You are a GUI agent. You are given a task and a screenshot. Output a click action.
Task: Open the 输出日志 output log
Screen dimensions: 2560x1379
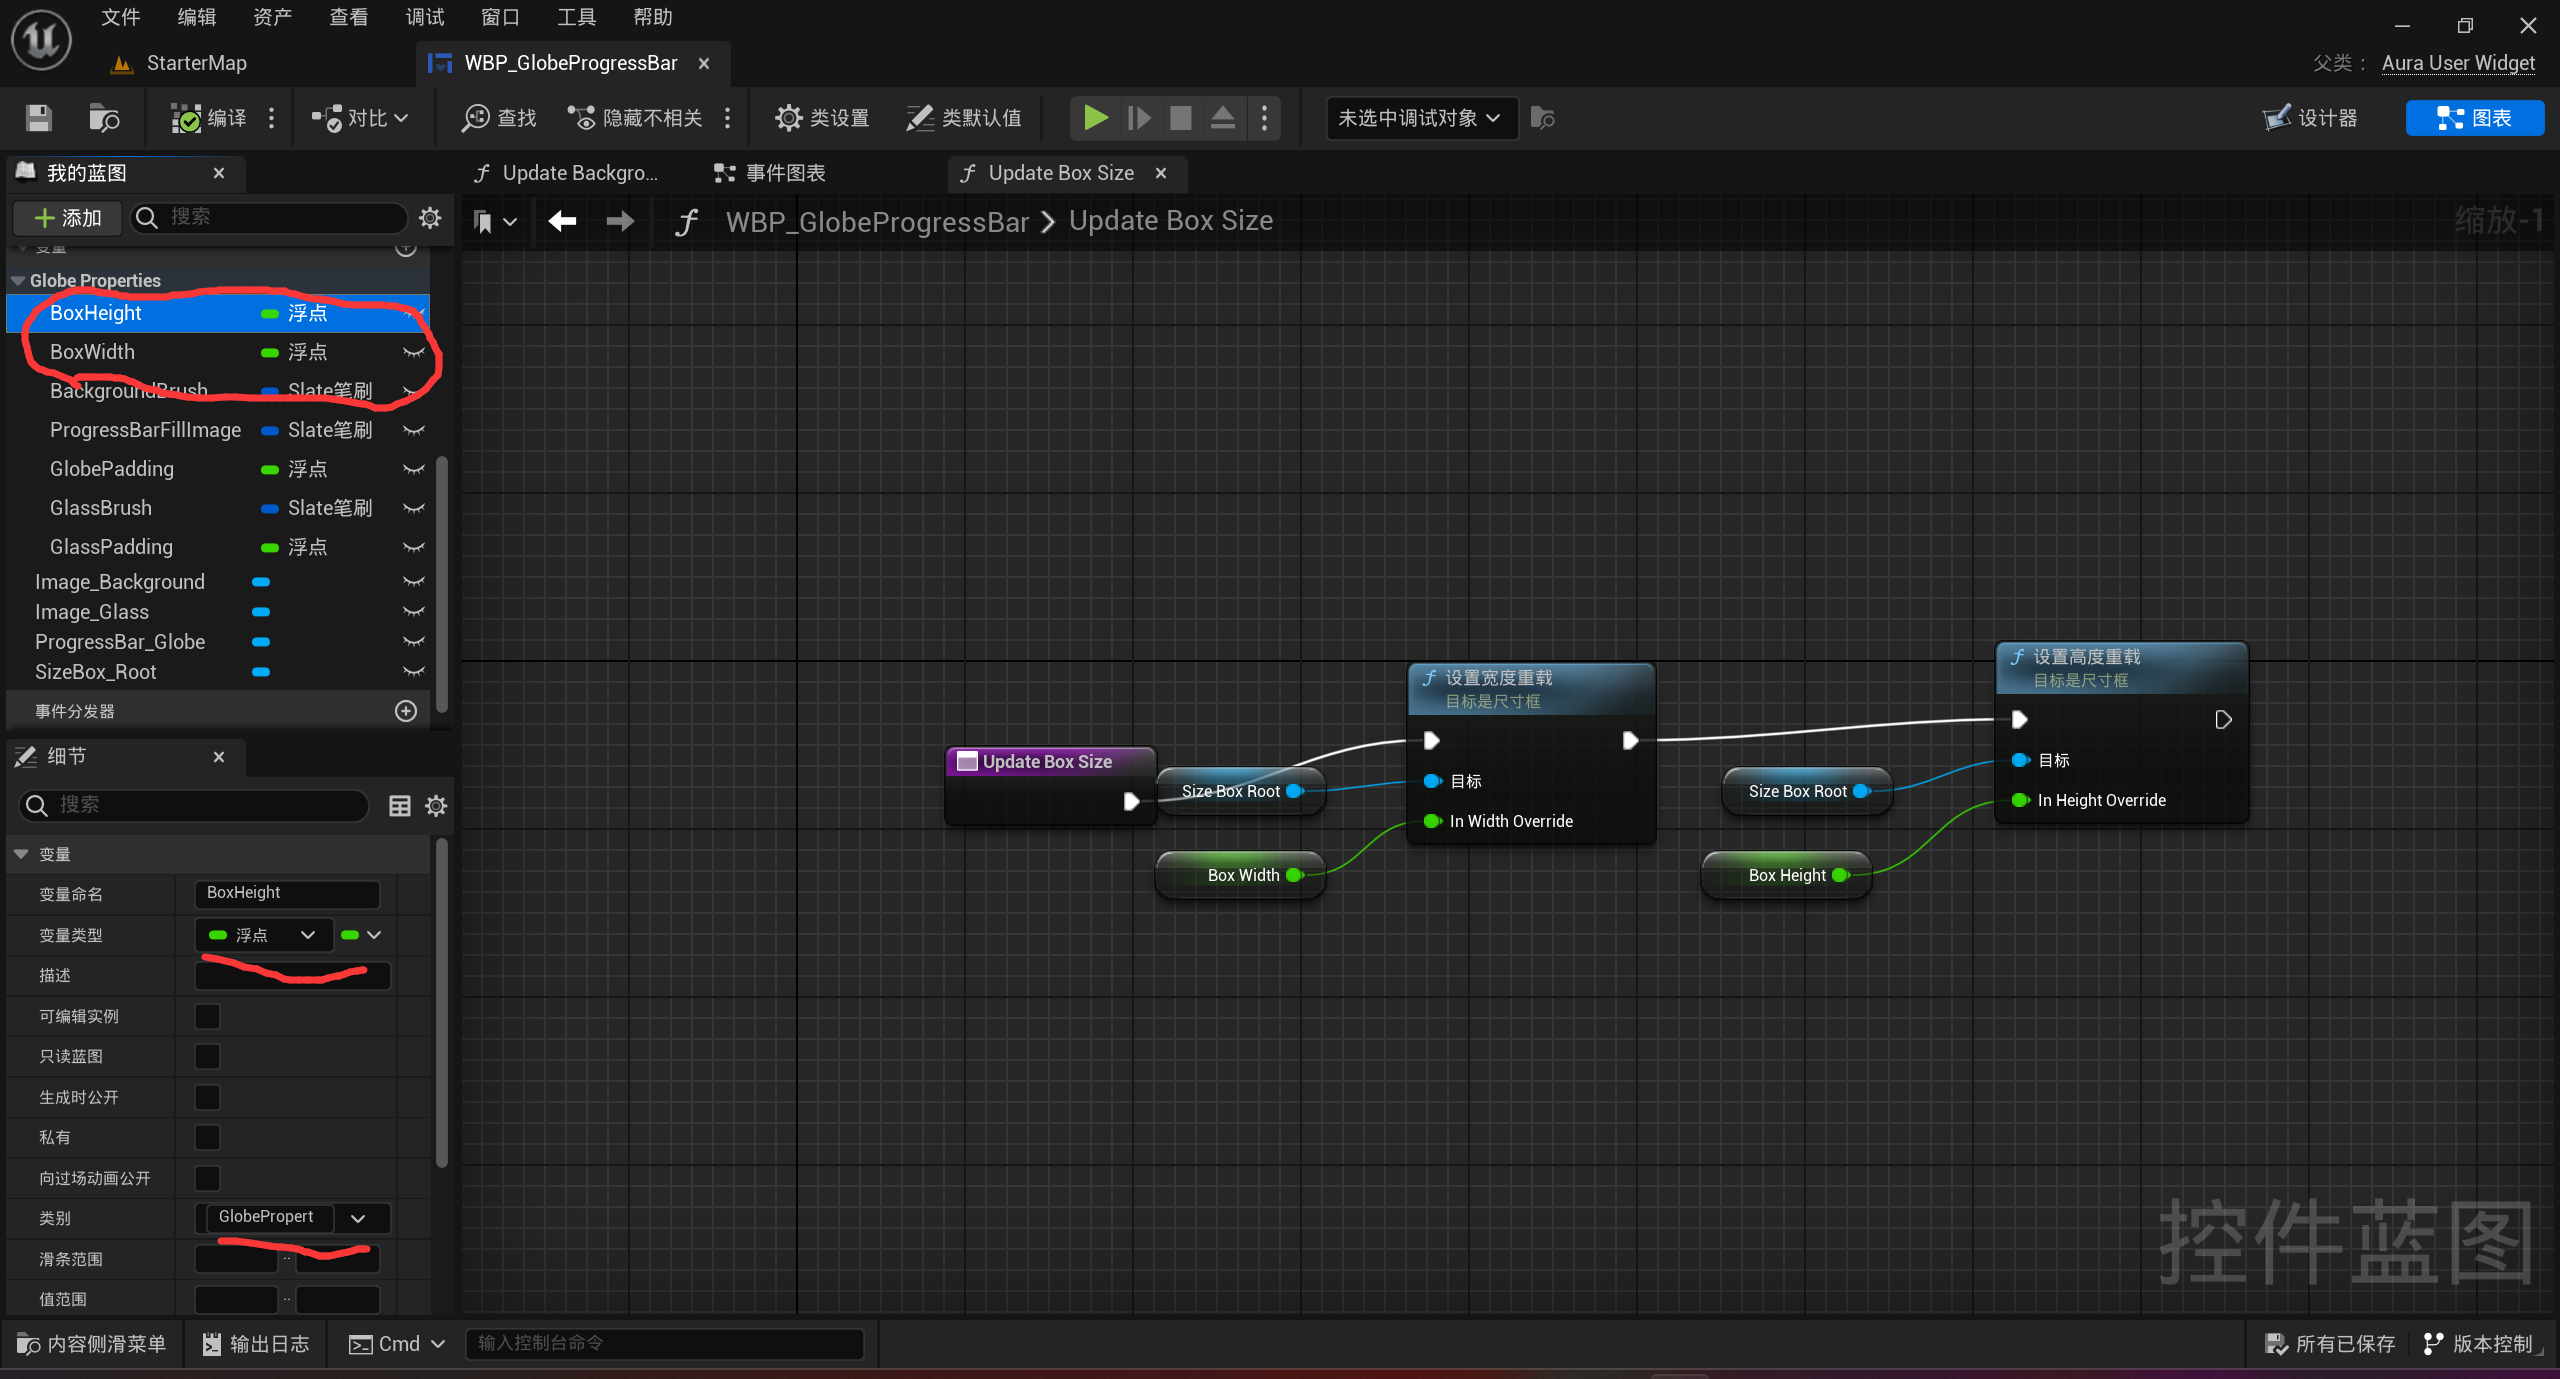pyautogui.click(x=256, y=1344)
